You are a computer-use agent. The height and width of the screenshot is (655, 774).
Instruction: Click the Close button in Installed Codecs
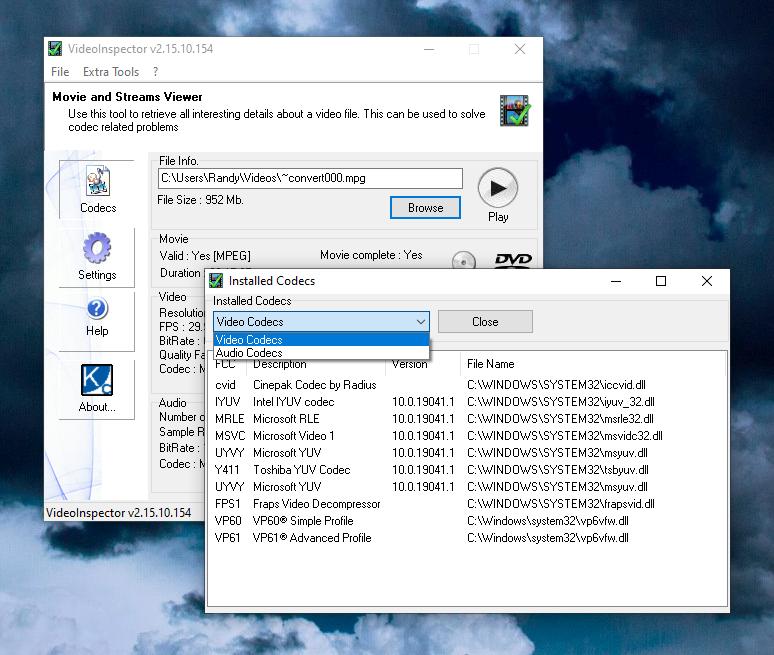[485, 322]
